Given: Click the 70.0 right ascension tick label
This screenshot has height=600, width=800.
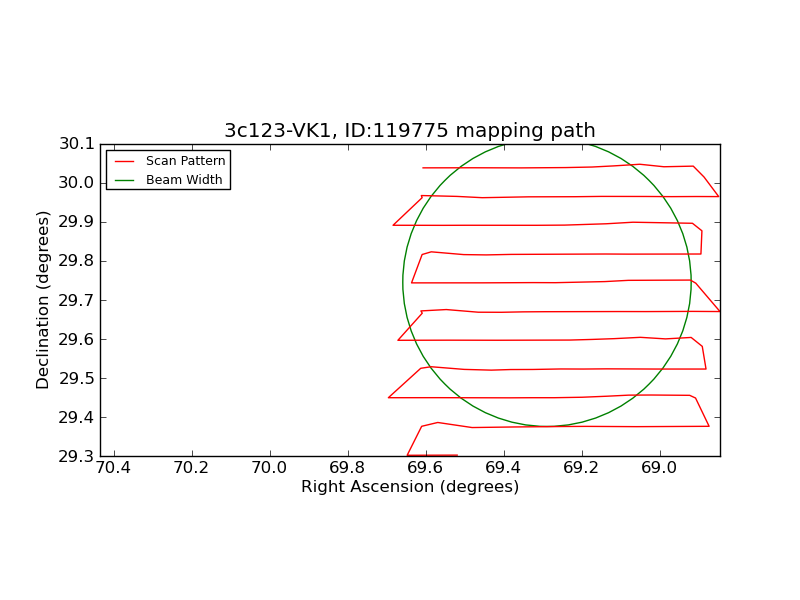Looking at the screenshot, I should [x=269, y=468].
